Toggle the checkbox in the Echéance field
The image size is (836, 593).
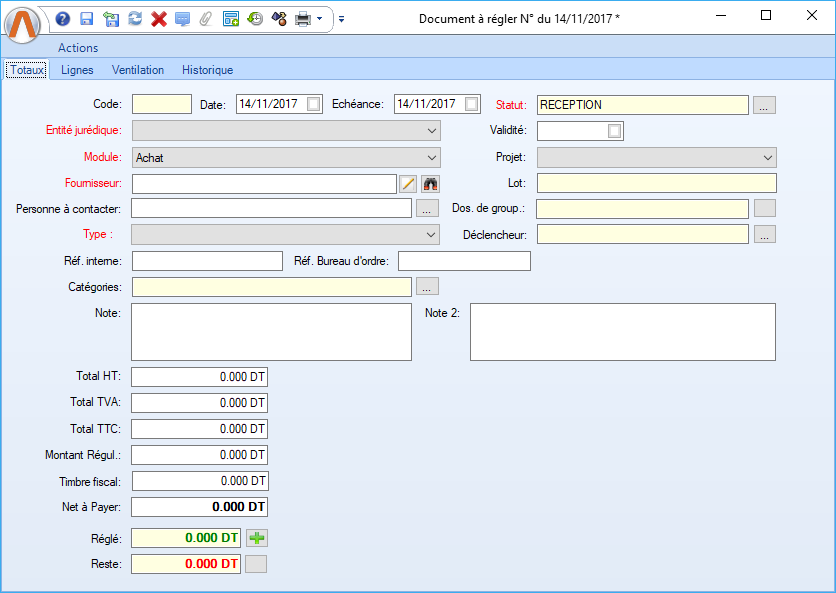[x=472, y=104]
